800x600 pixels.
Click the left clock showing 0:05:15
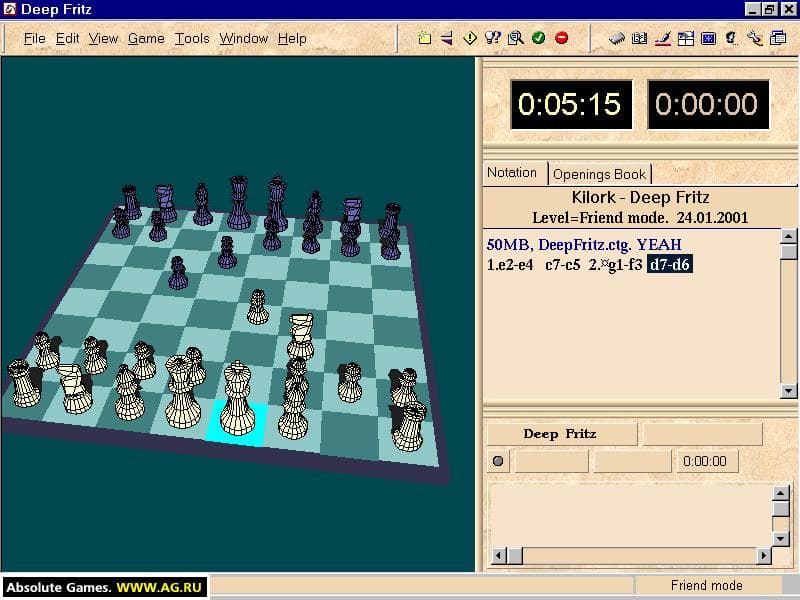click(x=571, y=104)
